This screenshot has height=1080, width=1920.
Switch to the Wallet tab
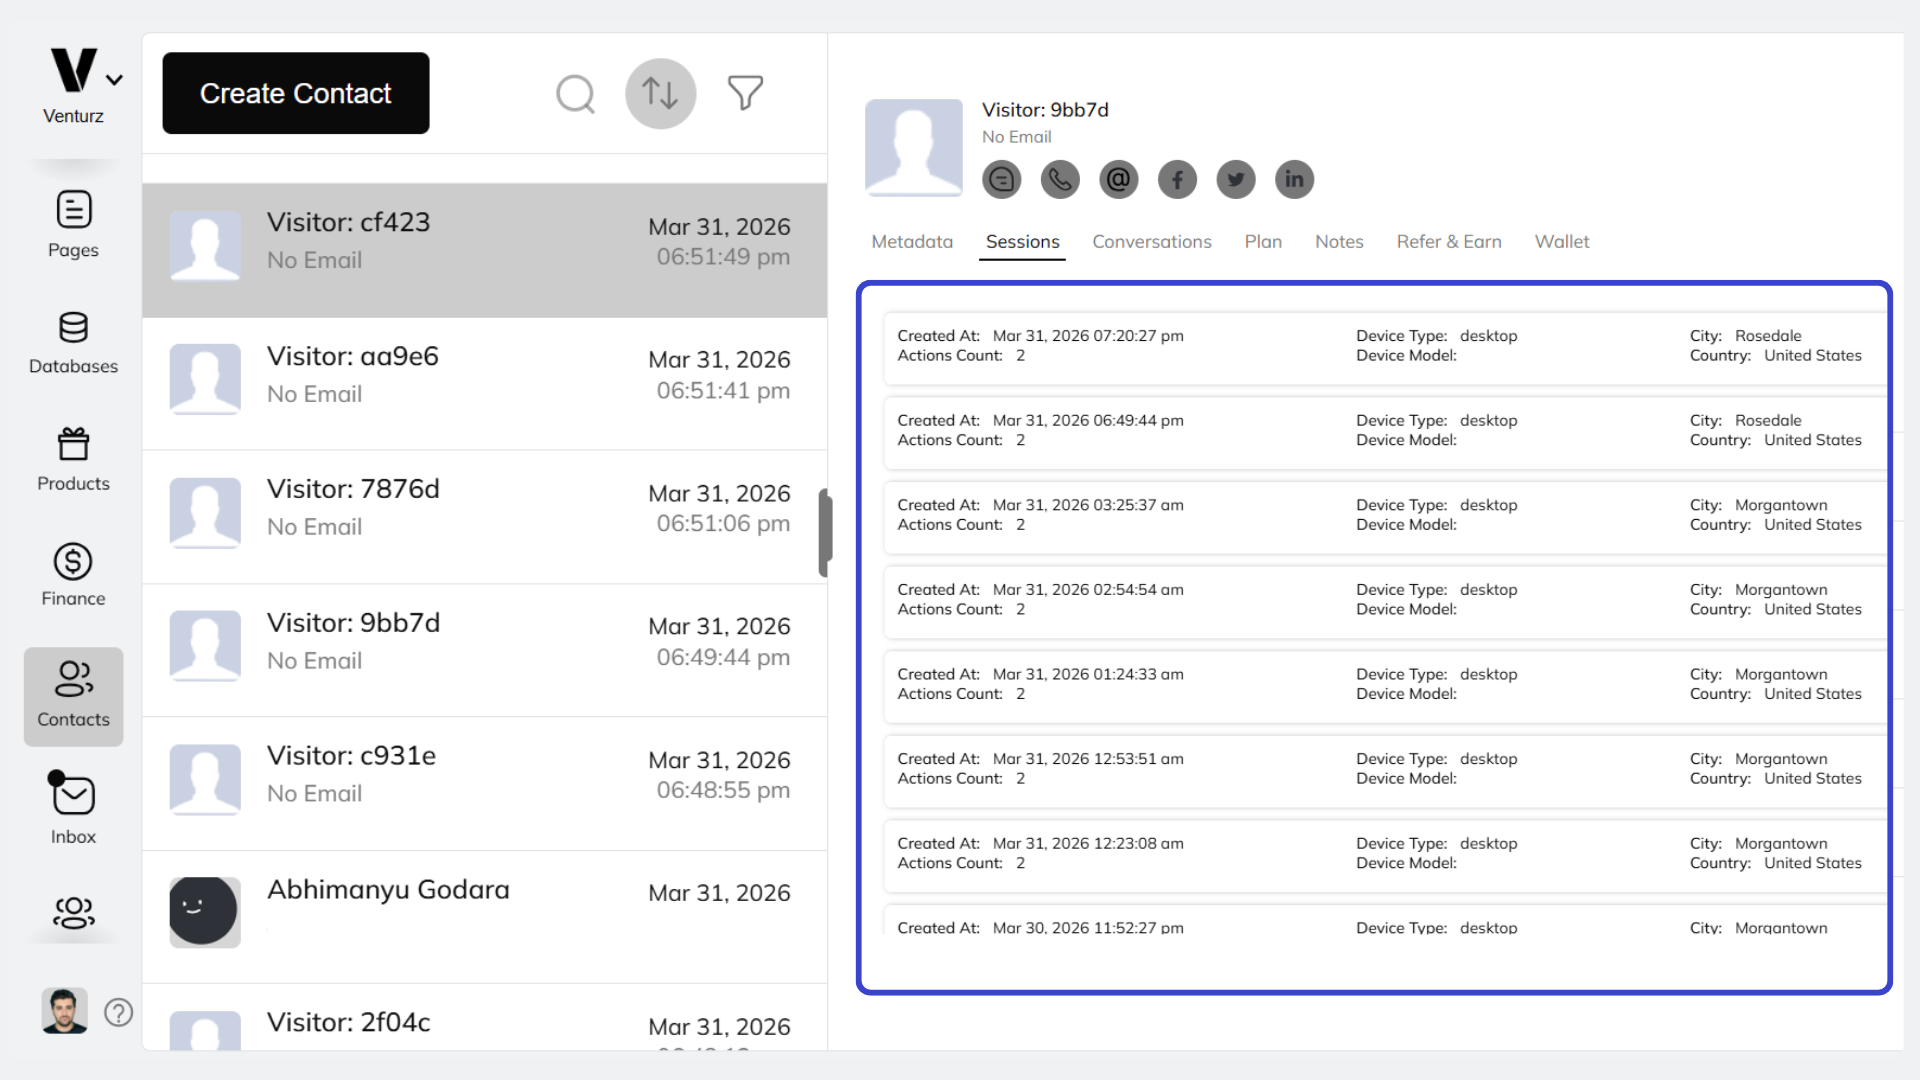tap(1561, 241)
